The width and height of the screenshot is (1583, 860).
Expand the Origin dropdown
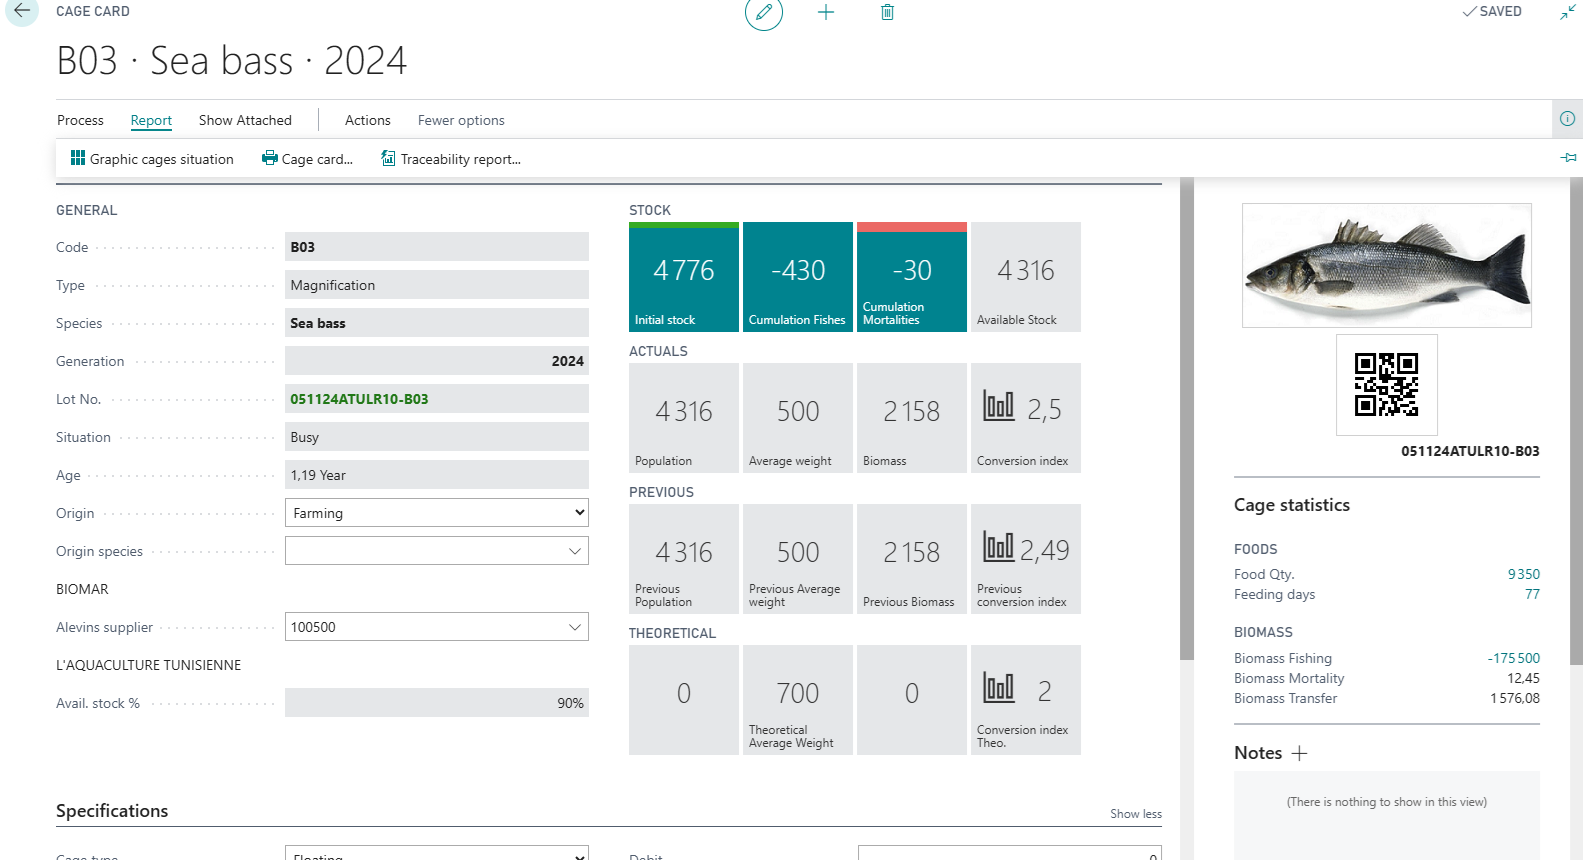(579, 513)
